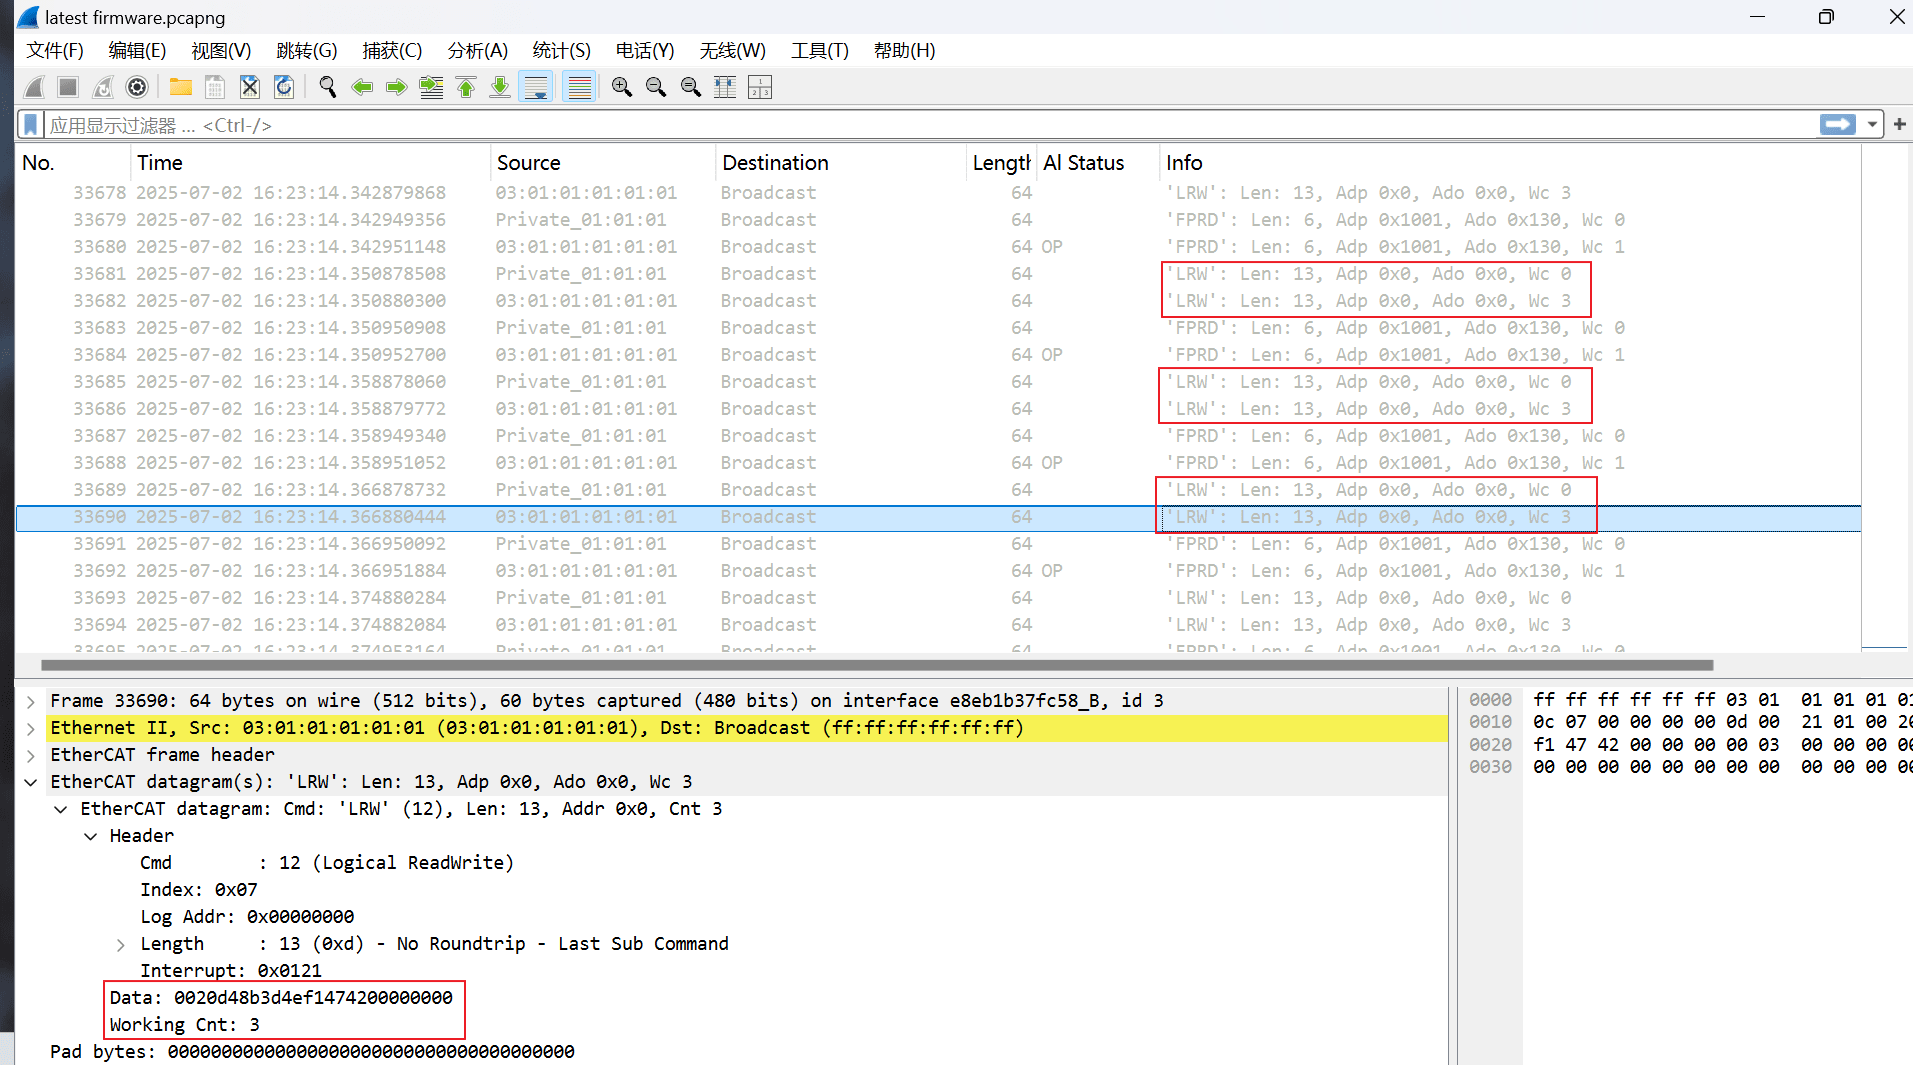Open the 统计(S) menu
This screenshot has height=1065, width=1913.
562,51
